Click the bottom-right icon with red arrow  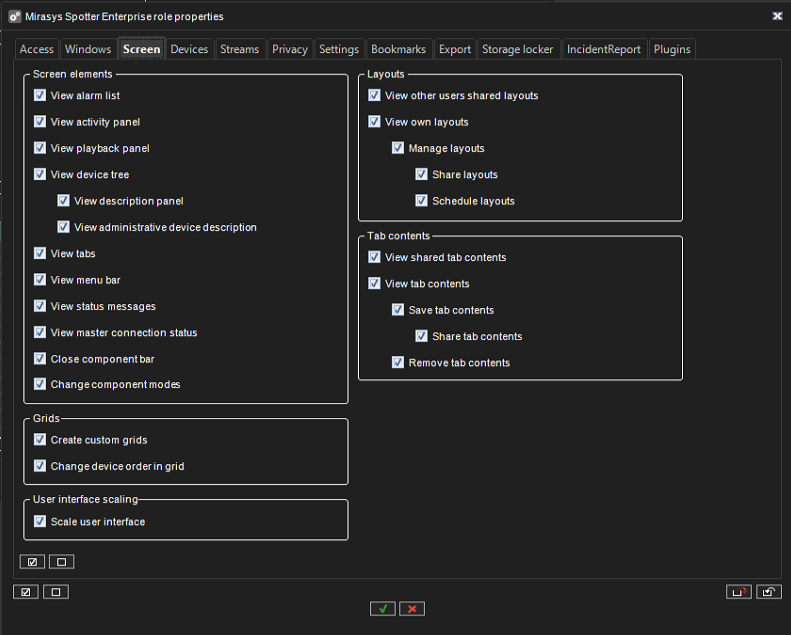tap(738, 592)
